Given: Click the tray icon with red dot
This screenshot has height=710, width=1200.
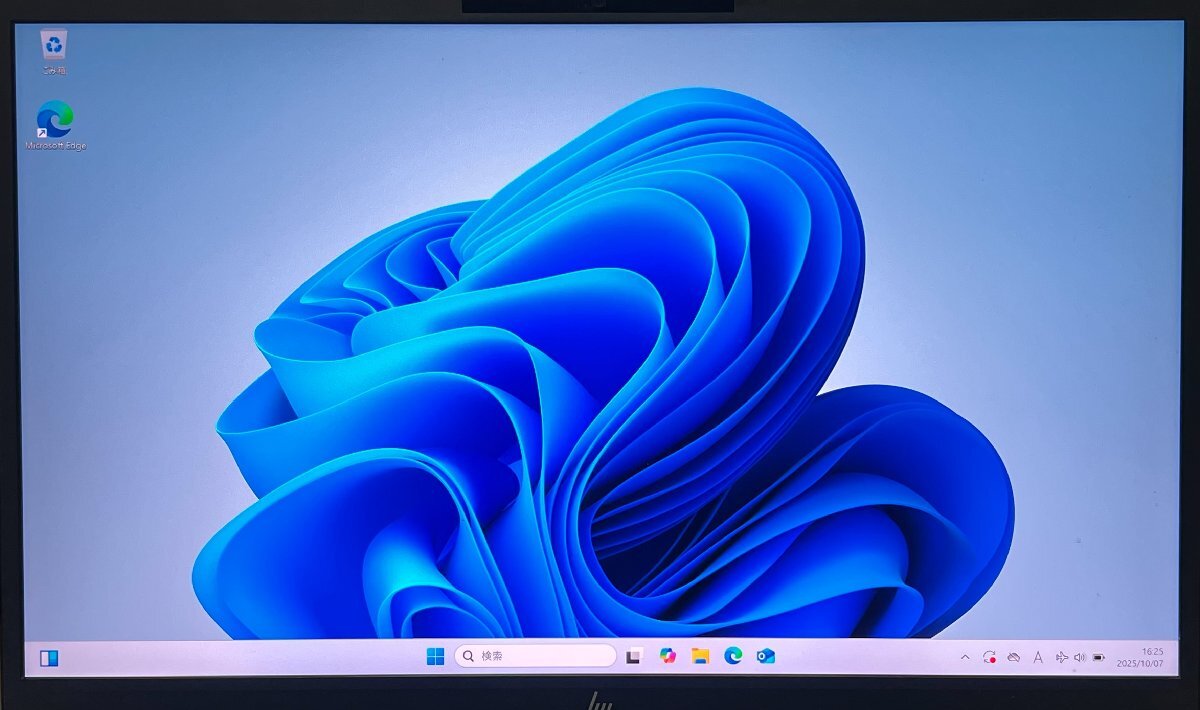Looking at the screenshot, I should [989, 657].
